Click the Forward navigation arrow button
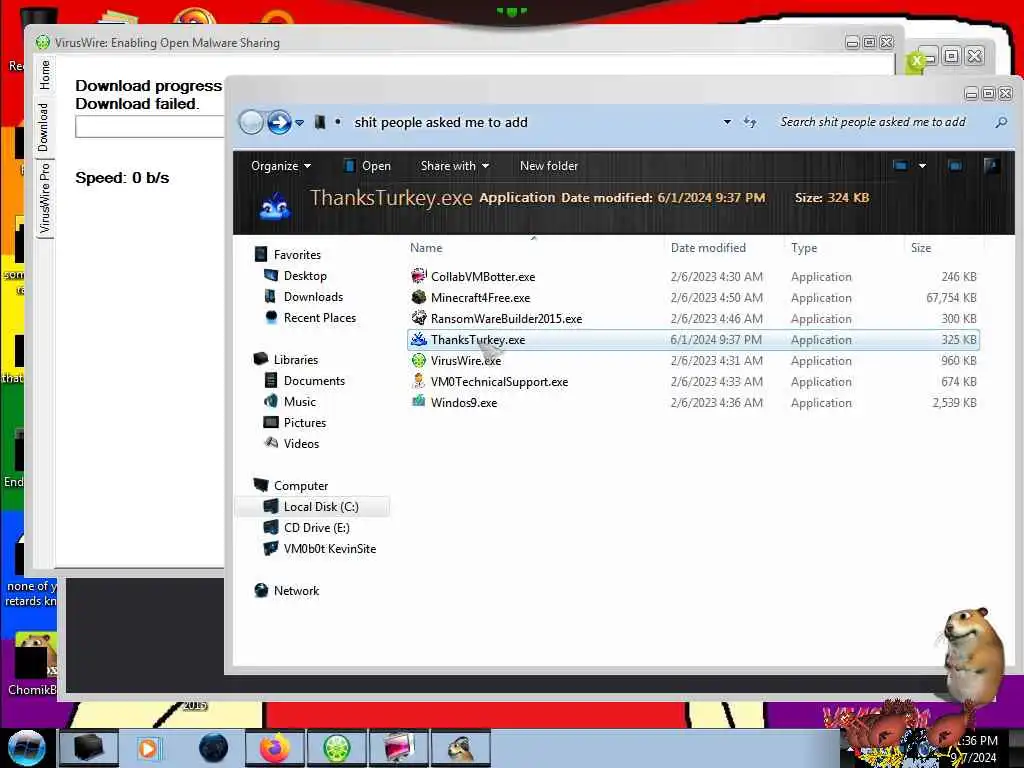The image size is (1024, 768). (x=279, y=122)
